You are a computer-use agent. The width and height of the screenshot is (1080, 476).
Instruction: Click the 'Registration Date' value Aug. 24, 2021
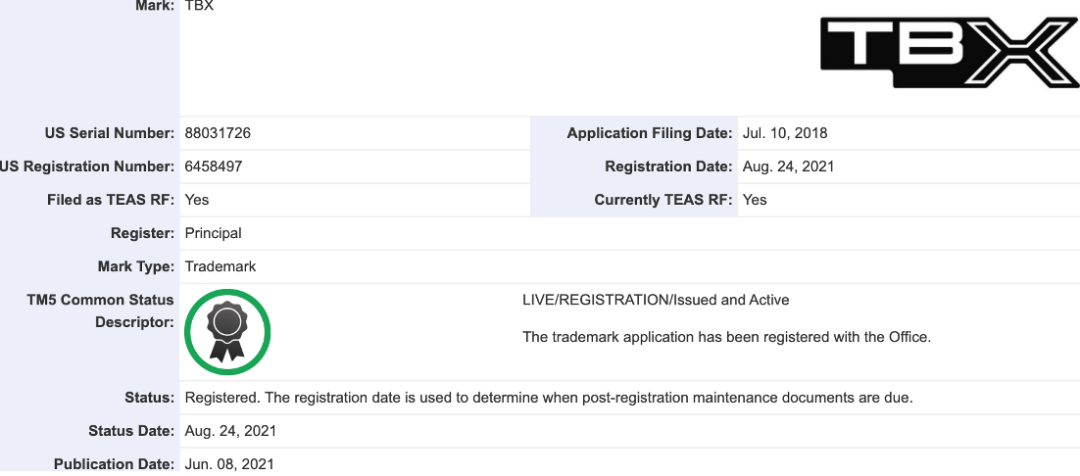[x=788, y=167]
